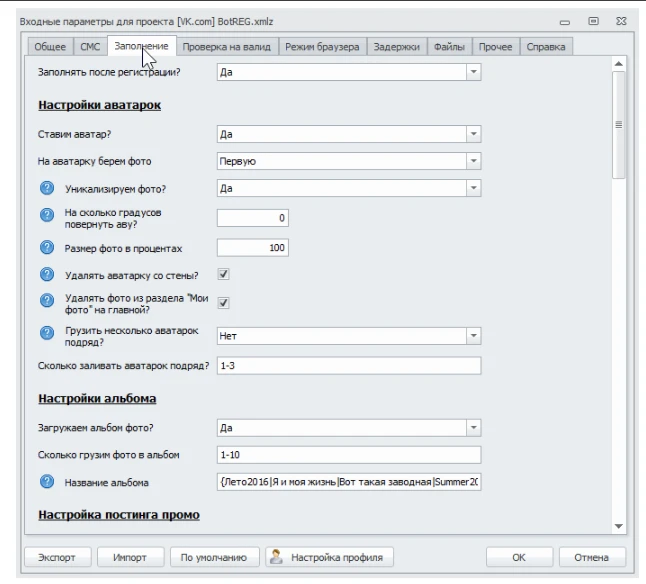Click help icon for rotation degrees setting
646x584 pixels.
click(x=47, y=215)
